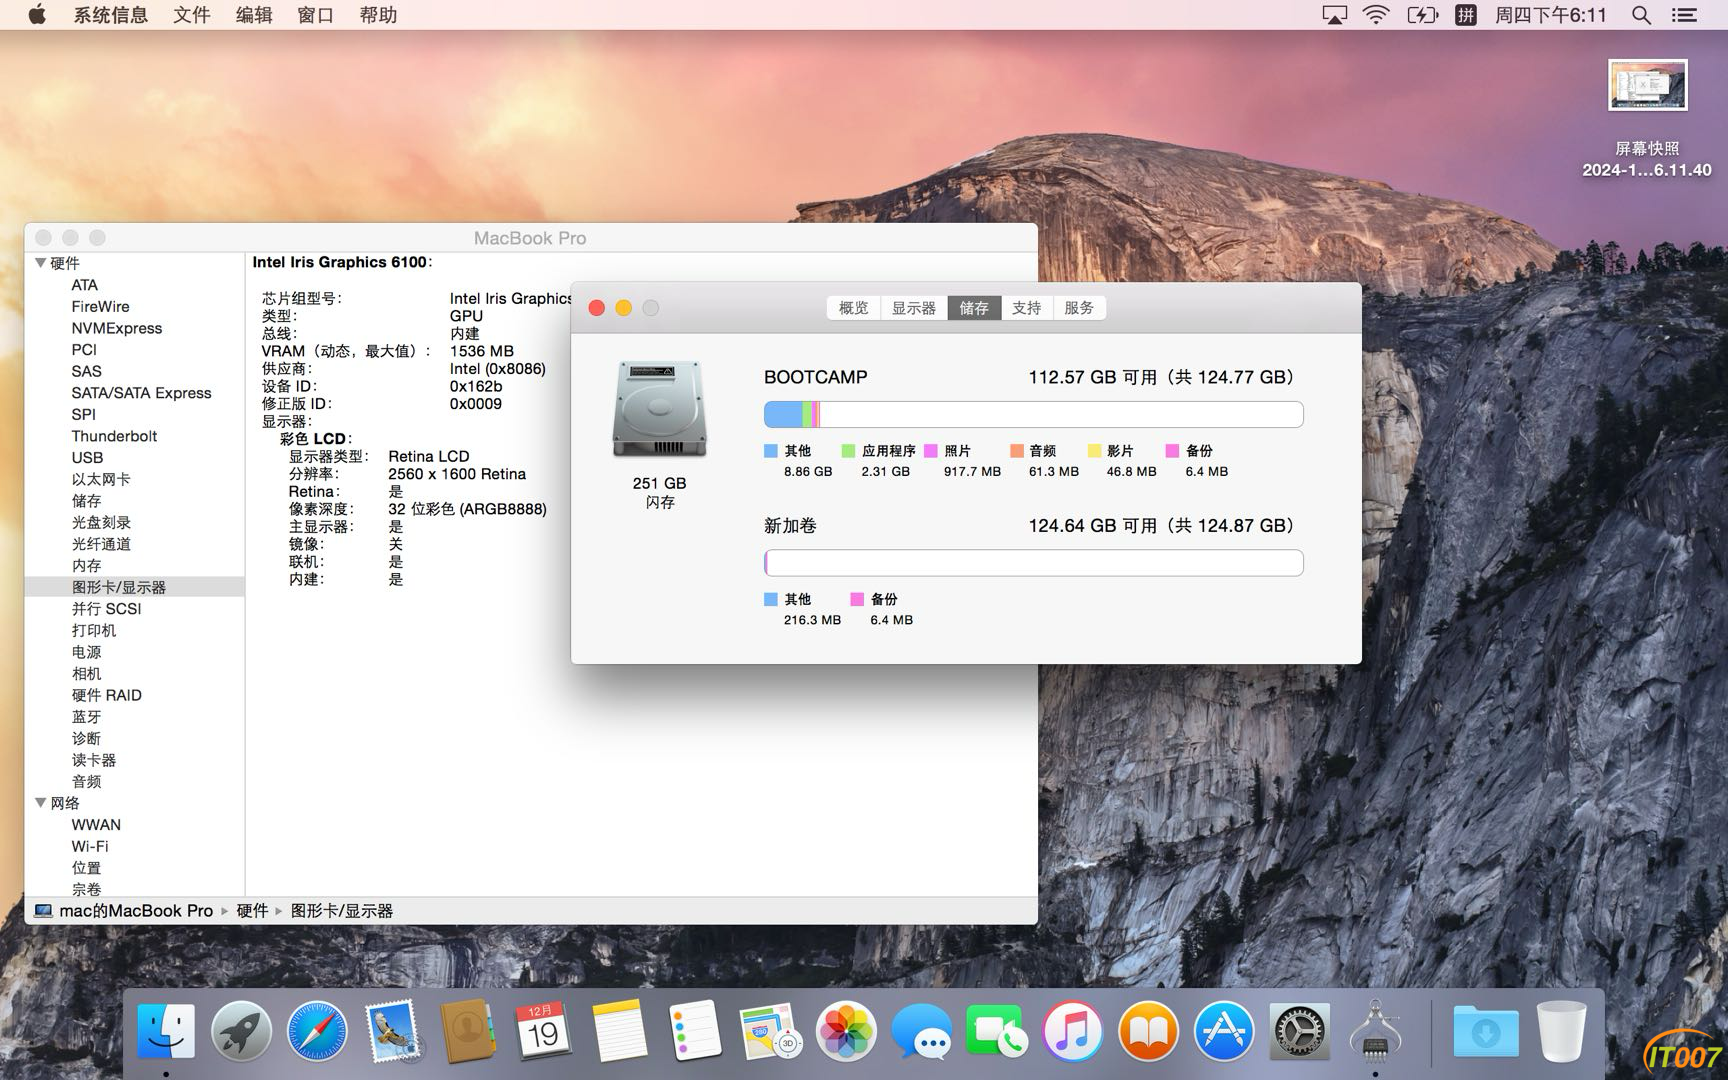The height and width of the screenshot is (1080, 1728).
Task: Click Intel Iris Graphics 6100 heading
Action: tap(342, 262)
